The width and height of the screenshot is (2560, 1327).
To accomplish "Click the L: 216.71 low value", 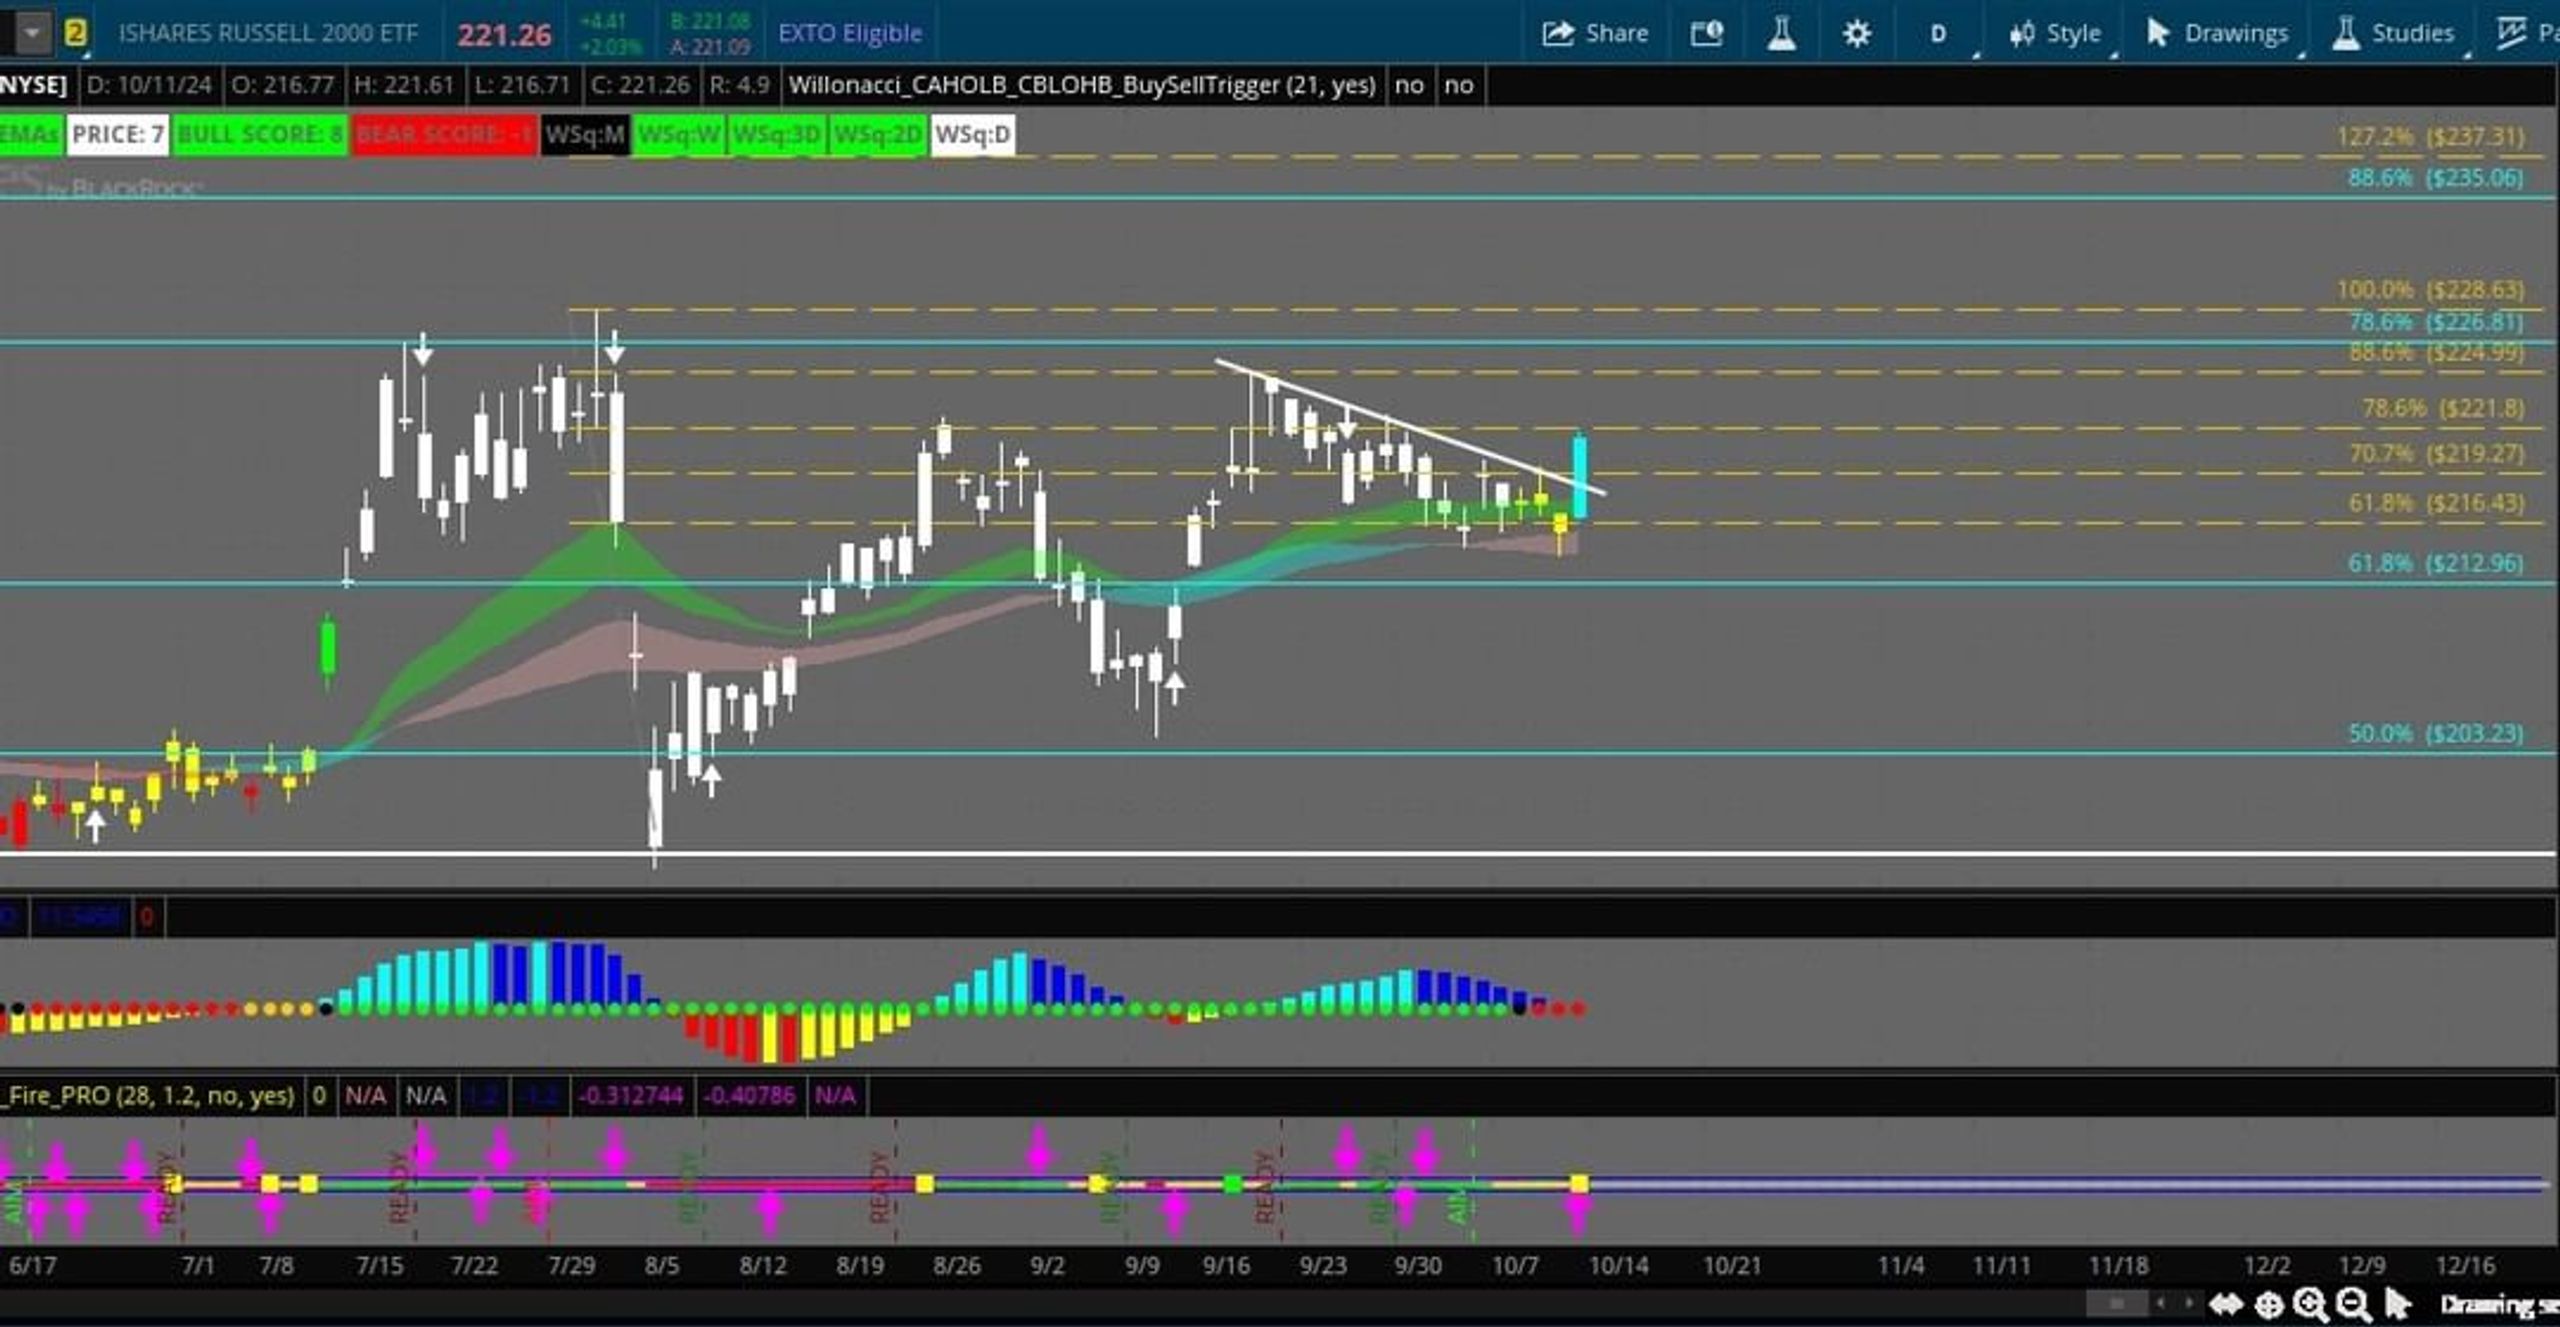I will [522, 85].
